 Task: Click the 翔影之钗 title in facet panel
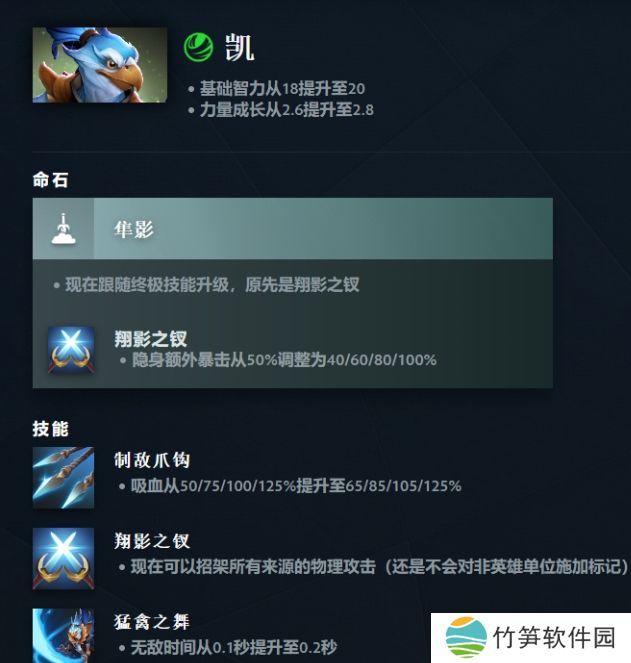click(151, 339)
